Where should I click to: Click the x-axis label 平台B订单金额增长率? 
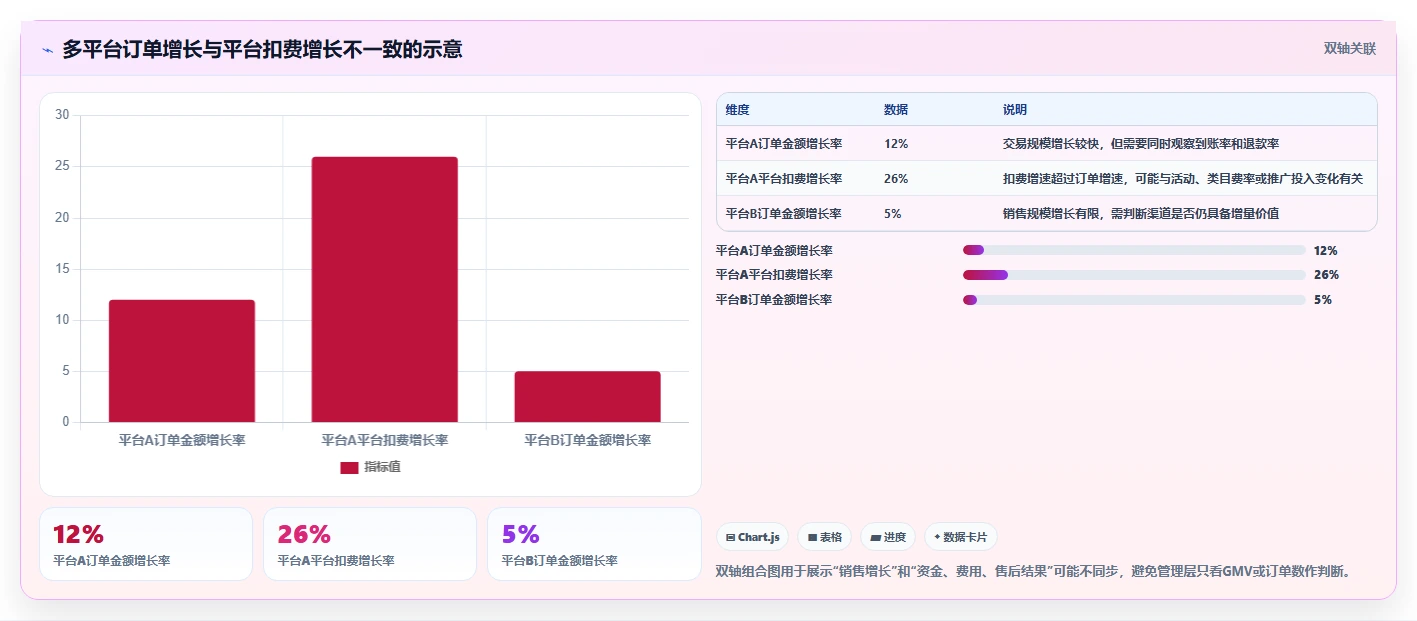point(588,440)
